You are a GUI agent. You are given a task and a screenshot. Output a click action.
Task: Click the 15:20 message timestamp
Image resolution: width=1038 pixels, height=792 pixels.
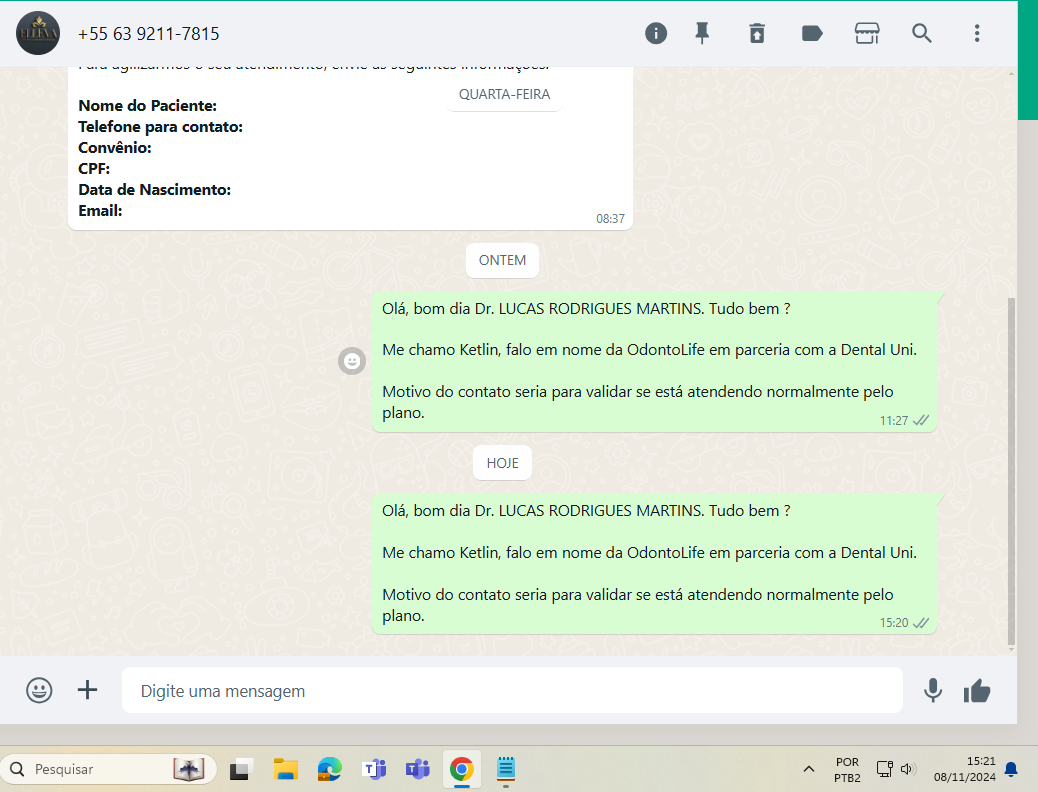click(x=893, y=622)
